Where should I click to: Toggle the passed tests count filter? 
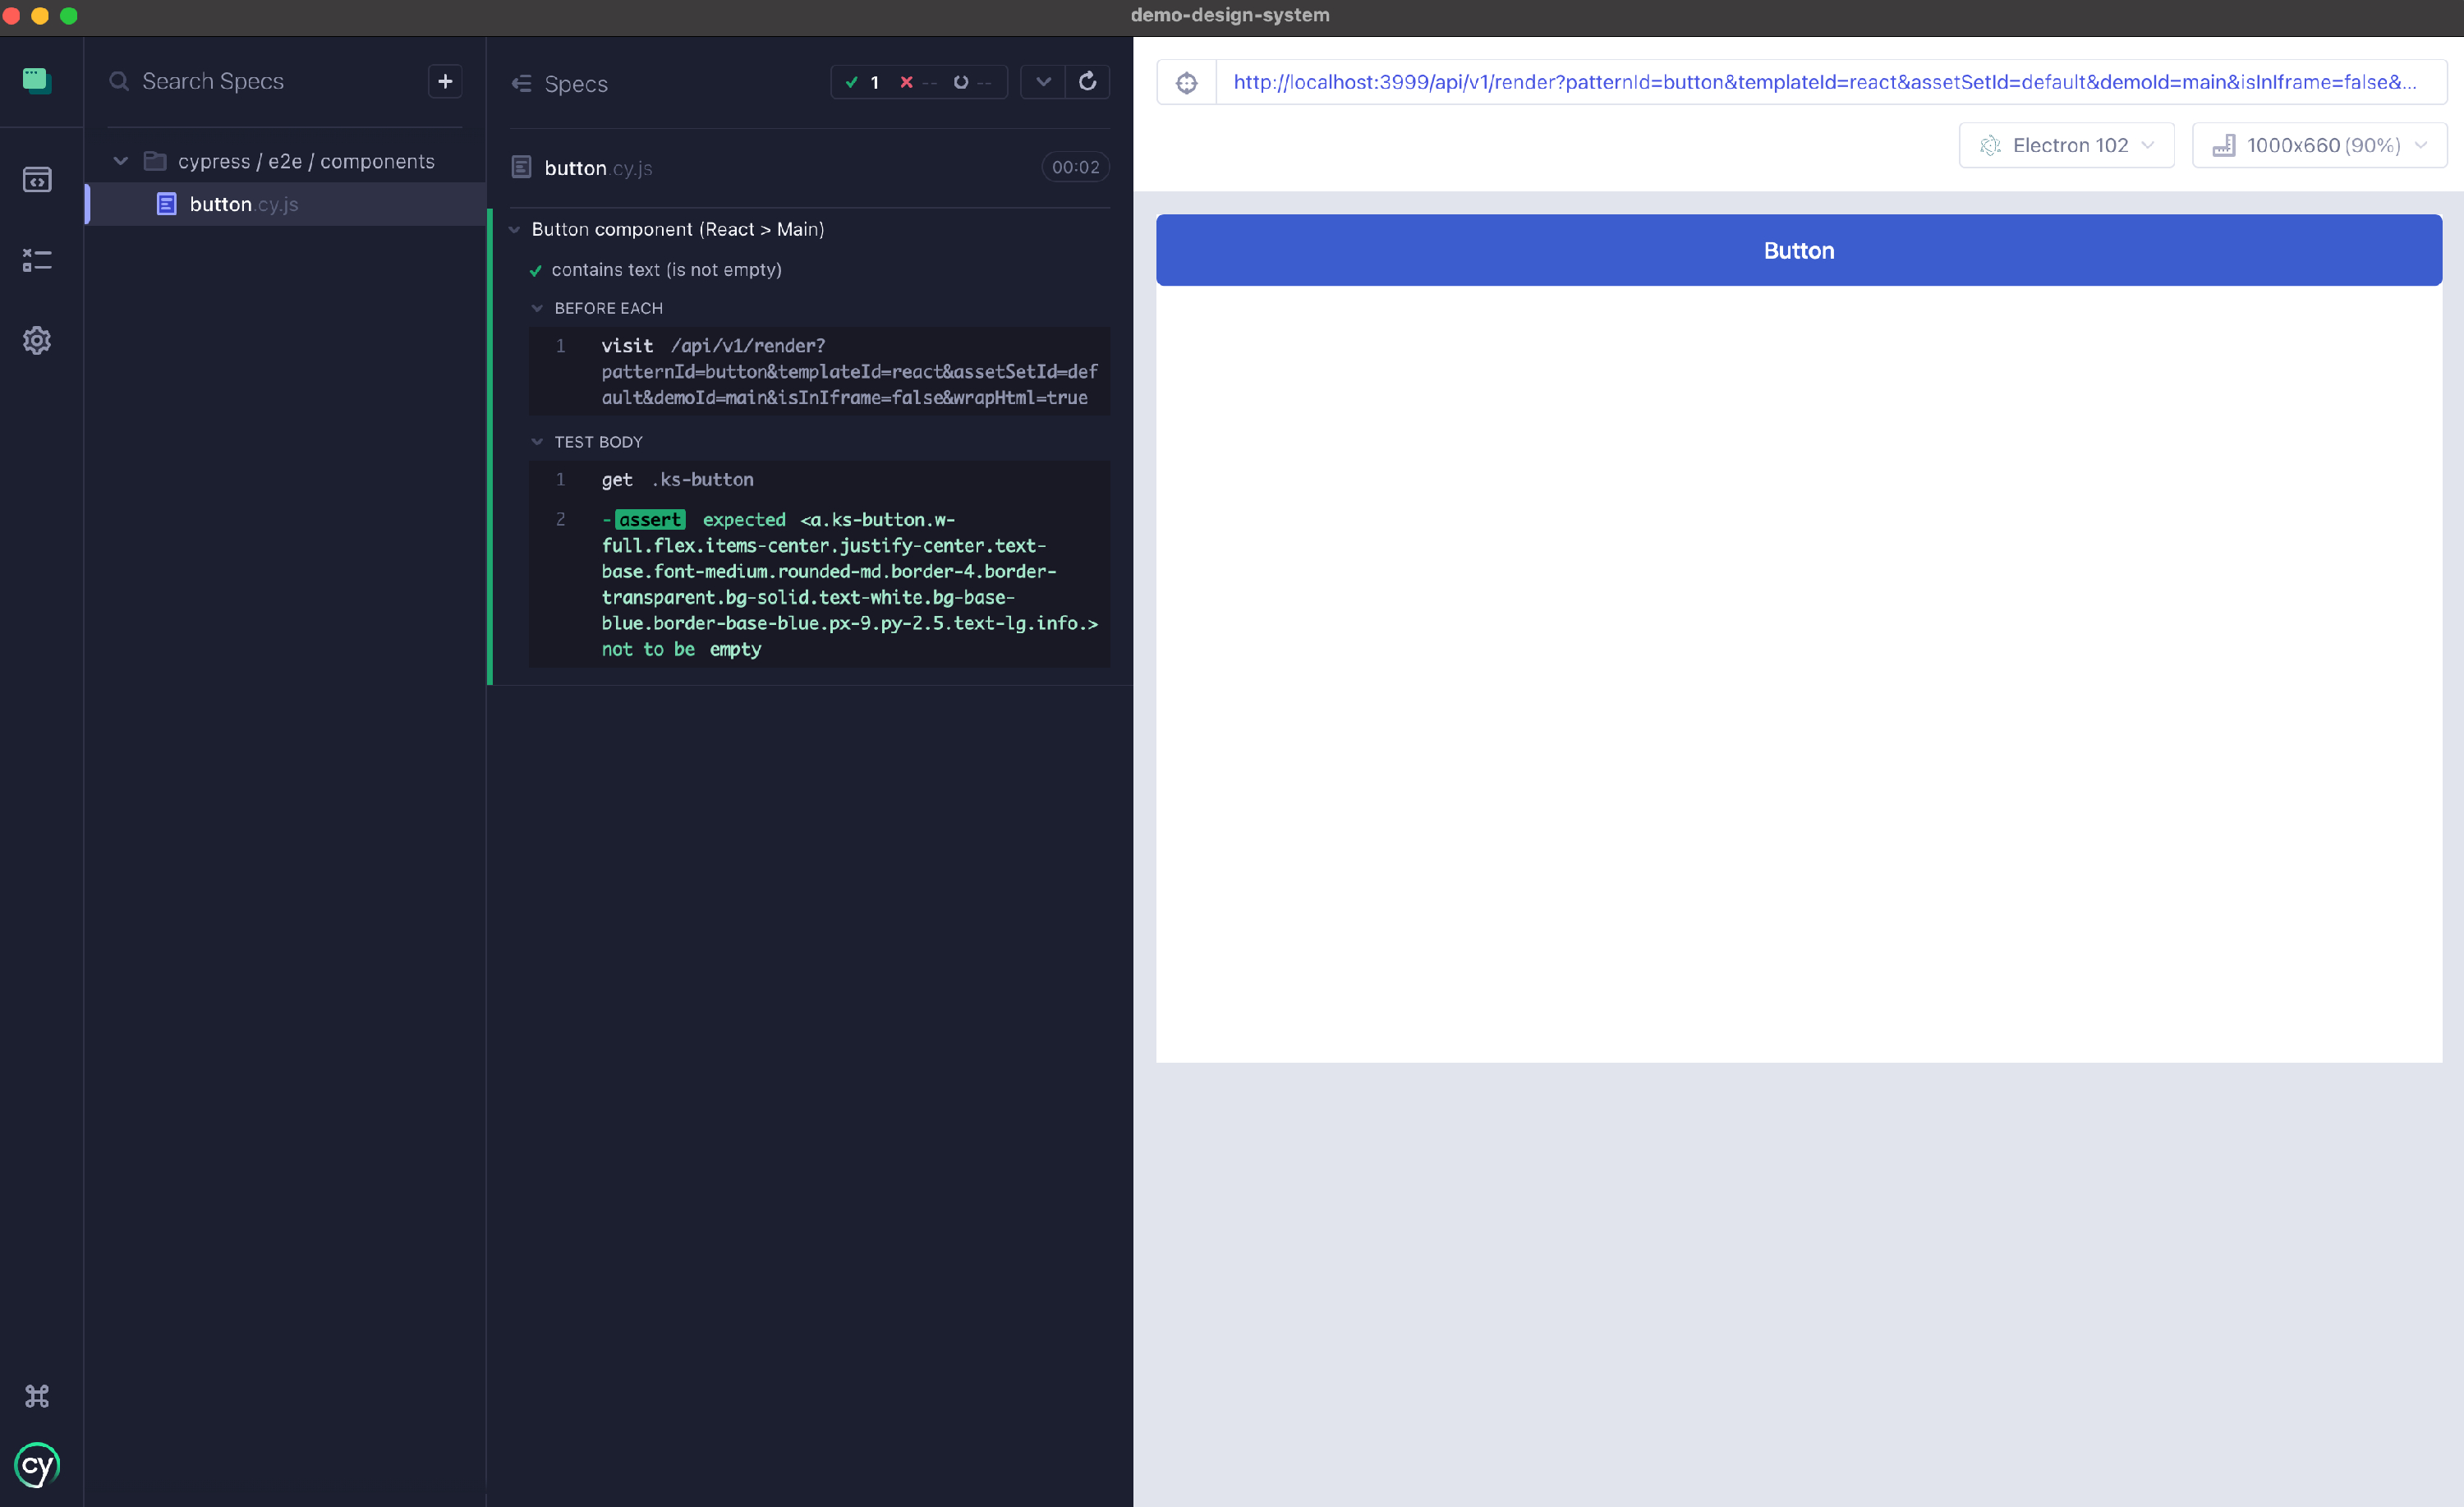coord(863,82)
